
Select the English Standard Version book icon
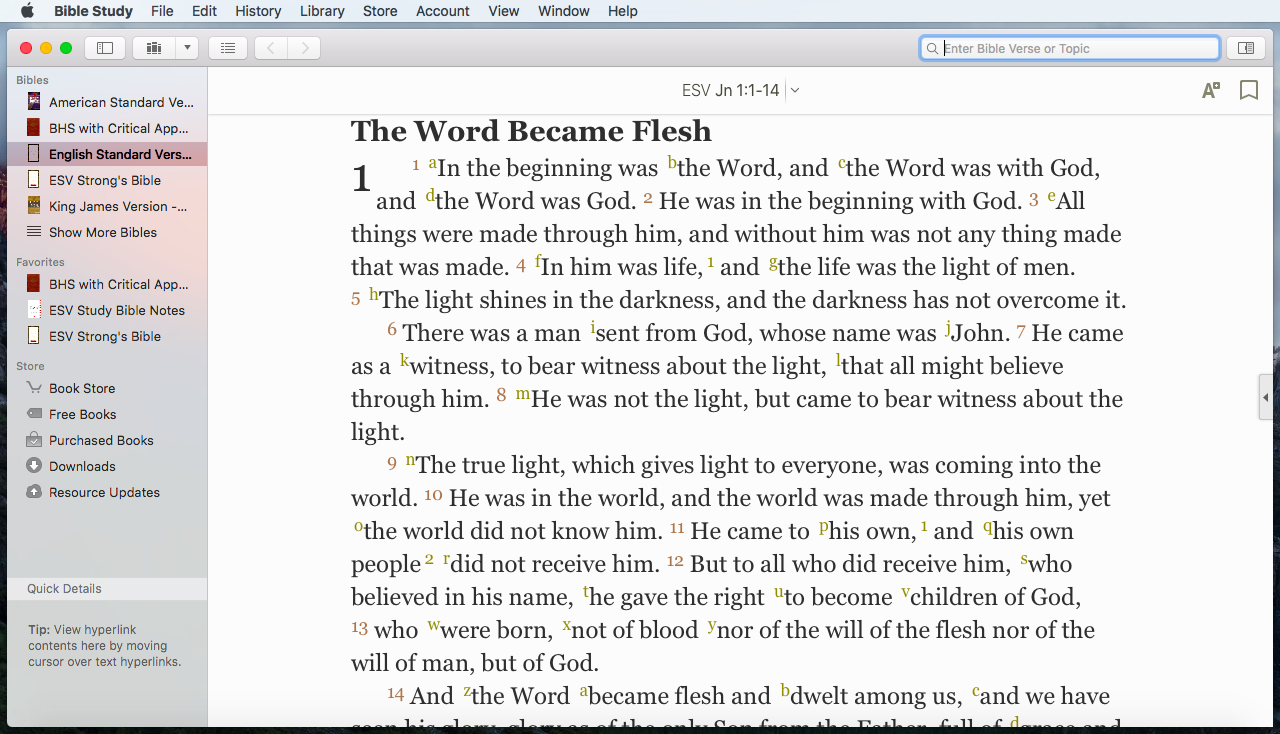pyautogui.click(x=34, y=154)
